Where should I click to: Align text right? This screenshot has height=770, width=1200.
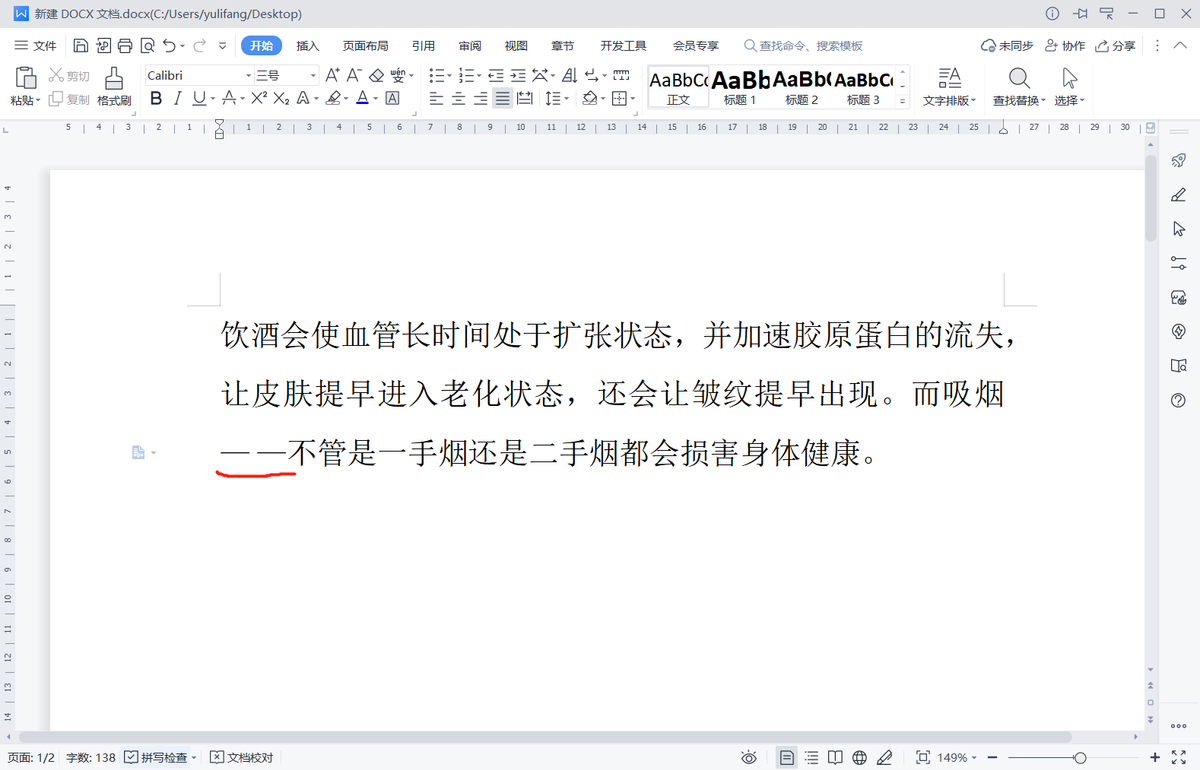pos(480,98)
